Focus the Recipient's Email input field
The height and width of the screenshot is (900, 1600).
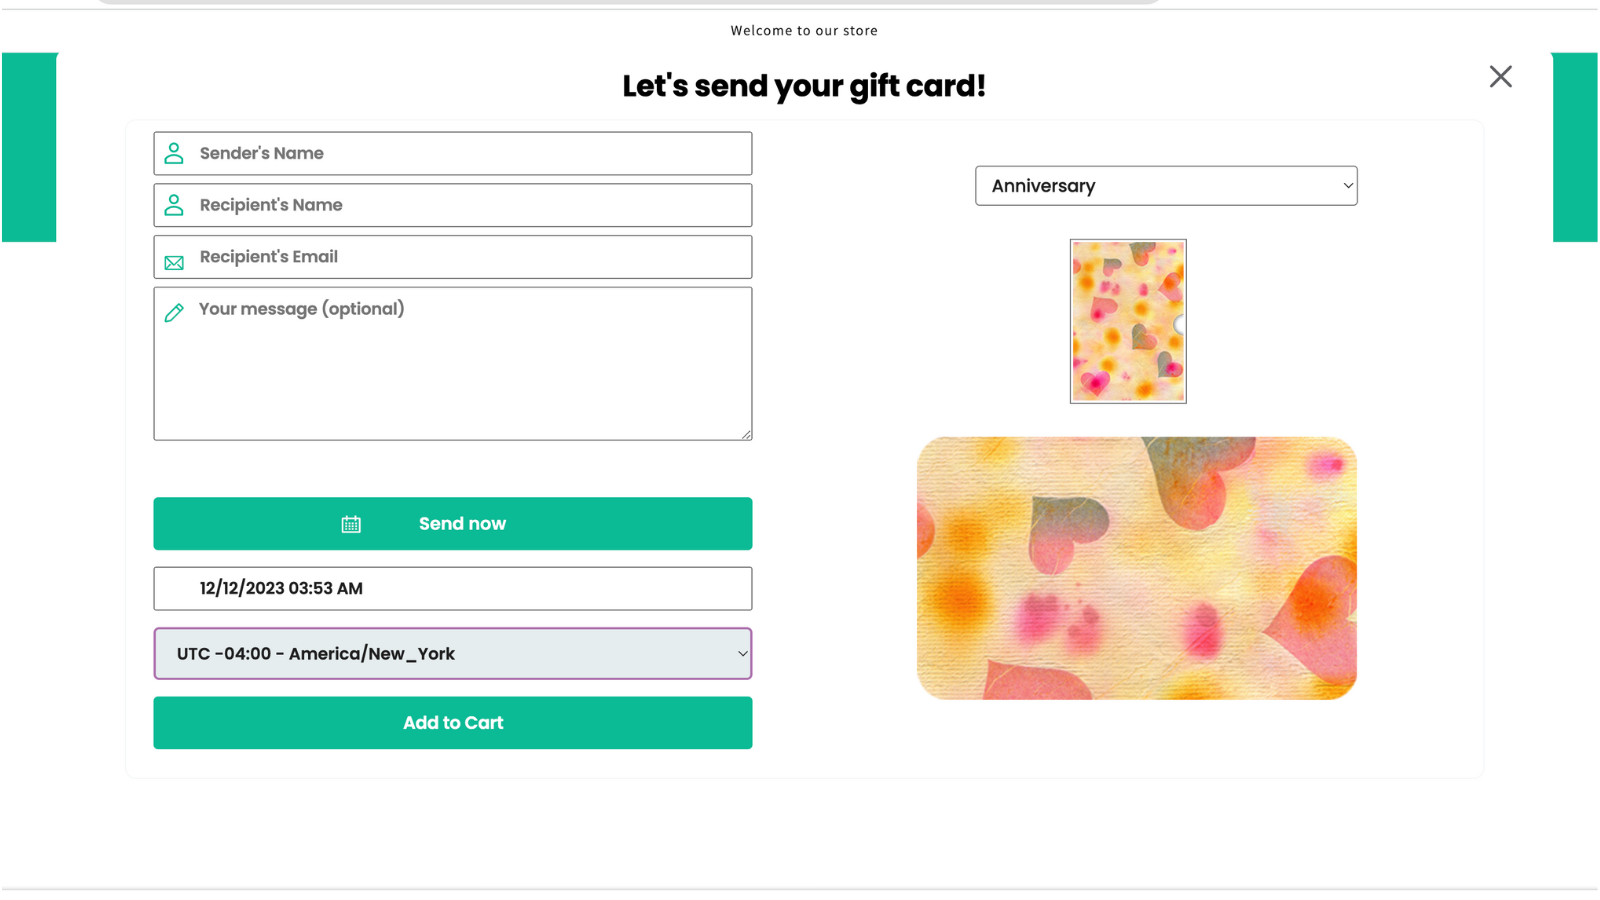pos(450,257)
